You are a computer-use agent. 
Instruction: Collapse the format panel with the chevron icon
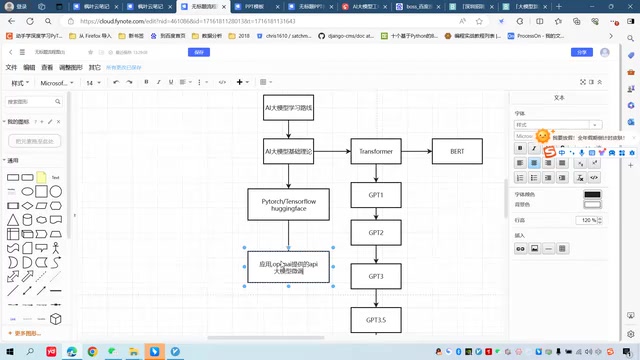[600, 82]
